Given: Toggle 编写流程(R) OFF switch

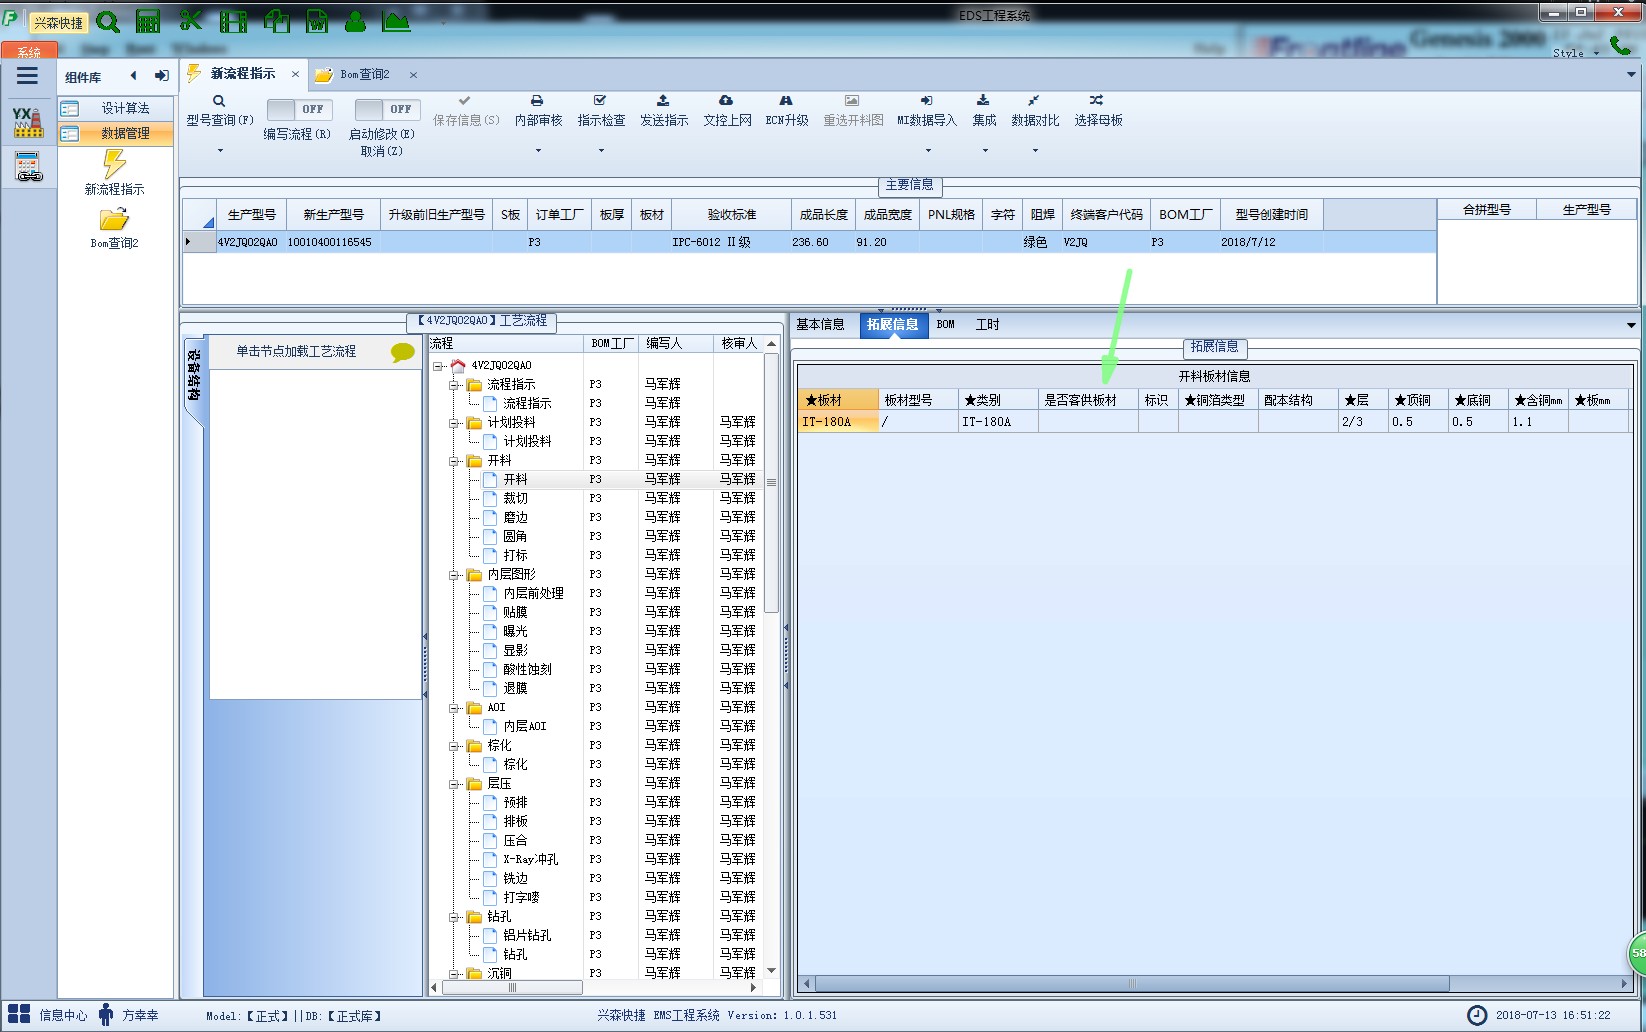Looking at the screenshot, I should (x=300, y=109).
